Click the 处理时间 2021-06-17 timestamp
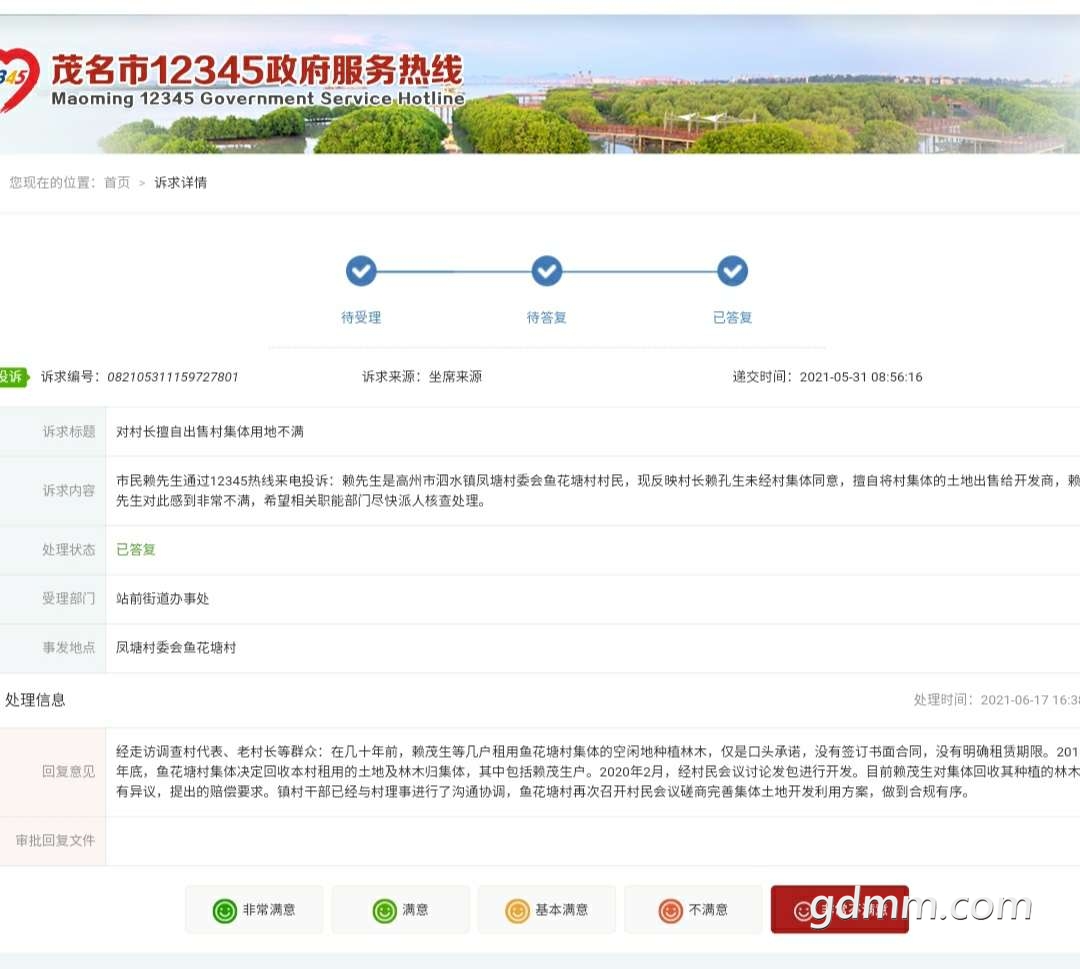Viewport: 1080px width, 969px height. (x=997, y=700)
